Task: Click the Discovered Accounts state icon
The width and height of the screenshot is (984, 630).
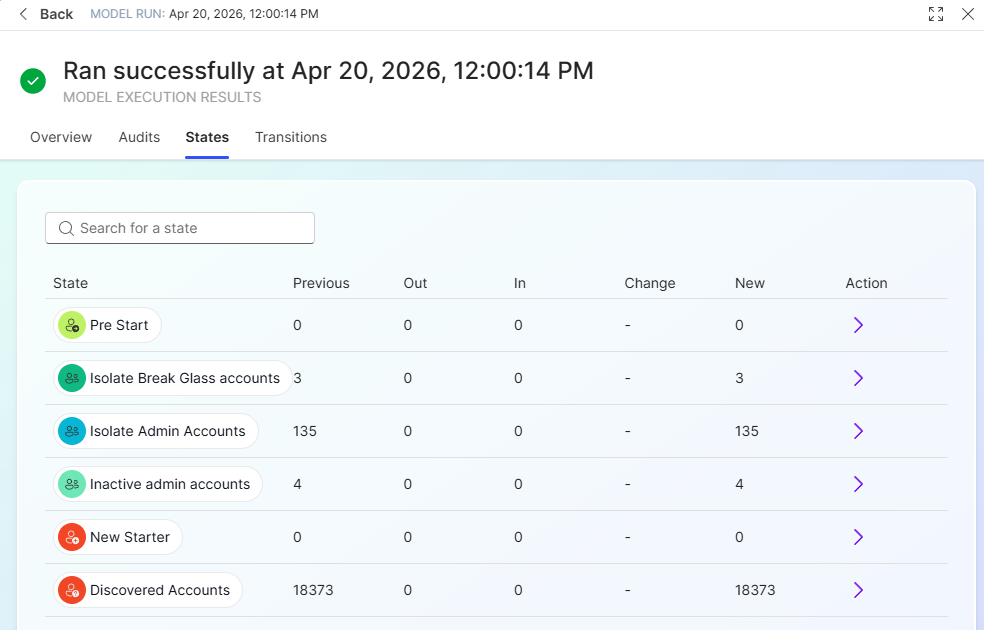Action: pos(72,590)
